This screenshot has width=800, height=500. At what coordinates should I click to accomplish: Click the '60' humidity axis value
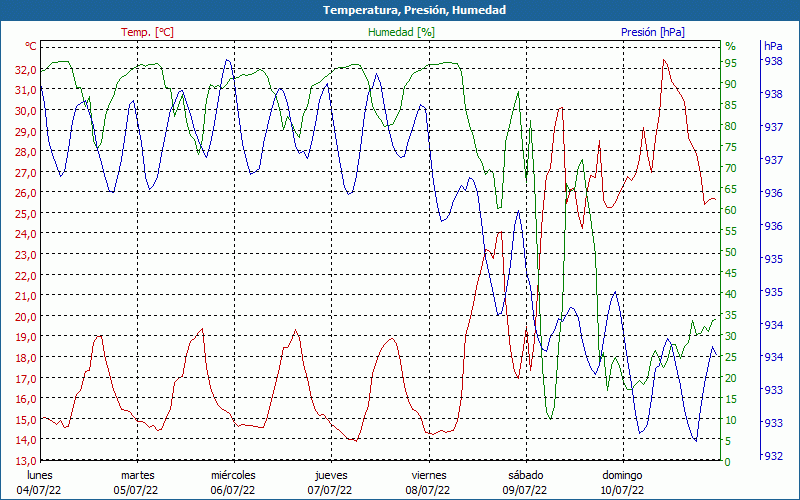pyautogui.click(x=731, y=210)
